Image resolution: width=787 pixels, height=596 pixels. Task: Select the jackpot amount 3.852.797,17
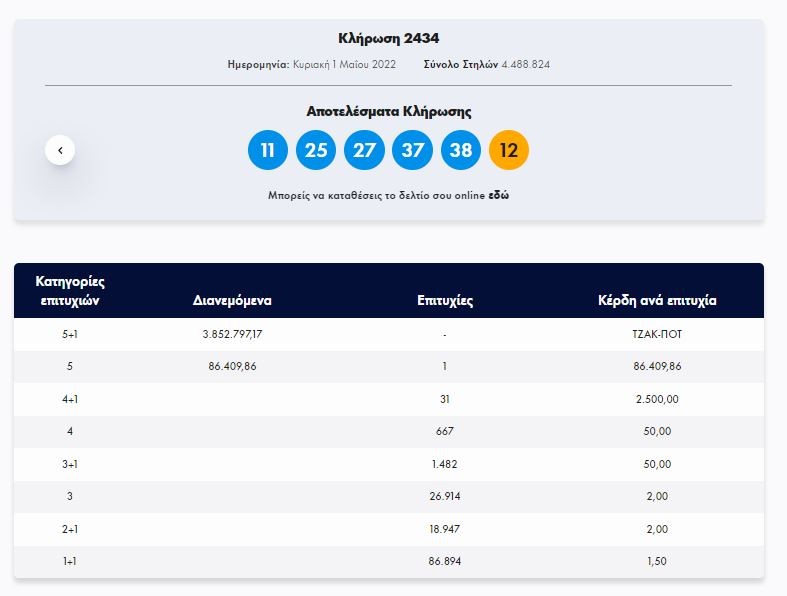click(x=232, y=334)
